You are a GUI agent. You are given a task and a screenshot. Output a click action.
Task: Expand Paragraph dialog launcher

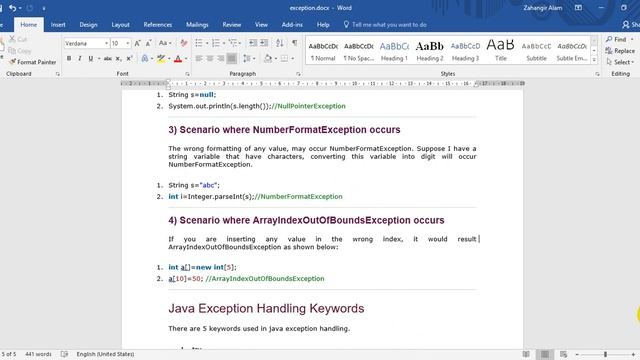(x=298, y=74)
